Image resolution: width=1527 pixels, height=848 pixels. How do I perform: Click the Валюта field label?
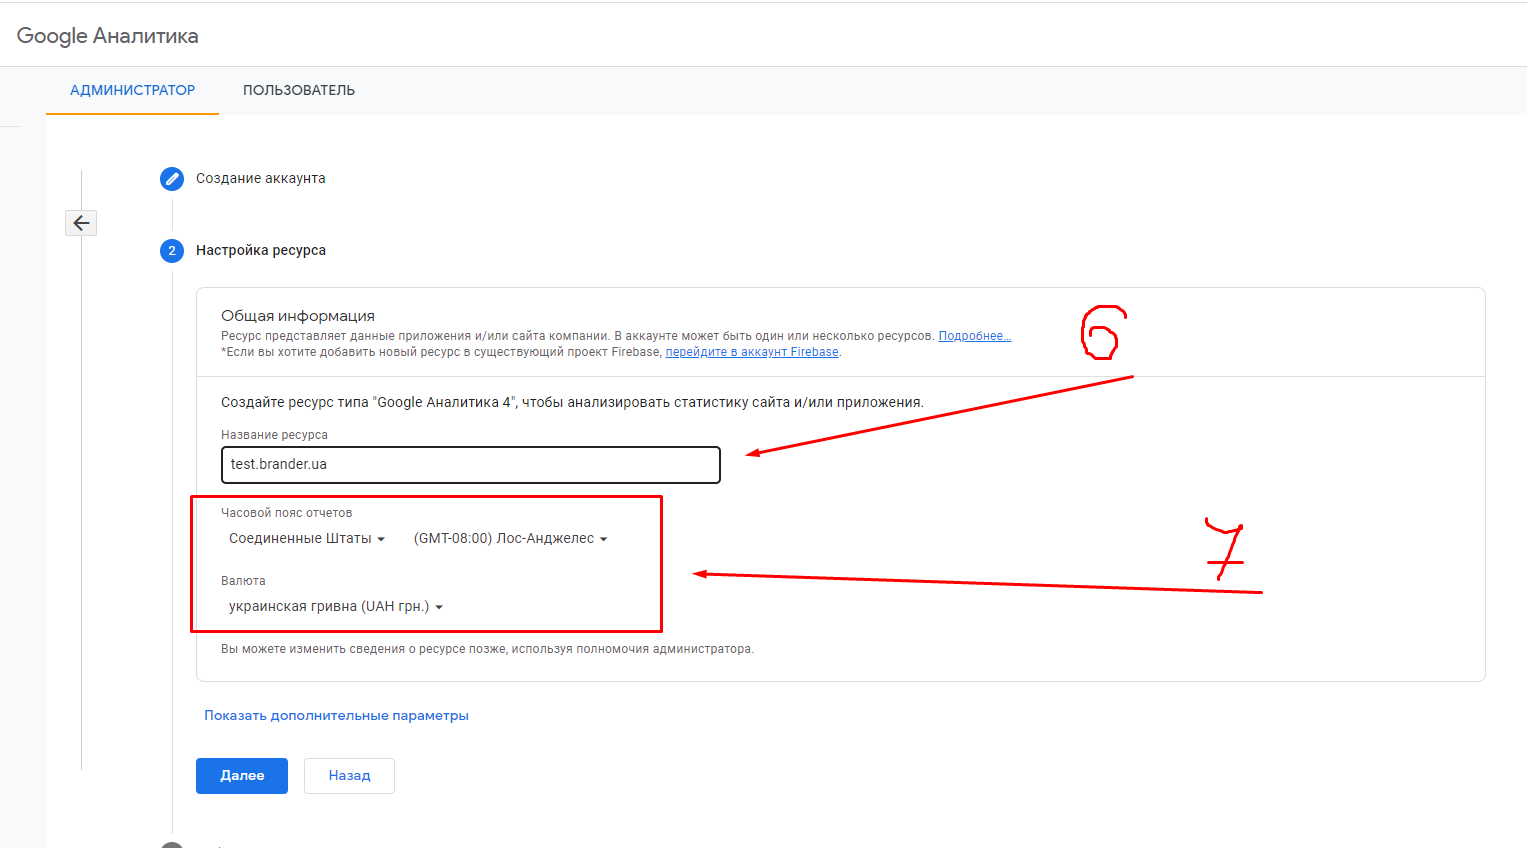click(243, 581)
